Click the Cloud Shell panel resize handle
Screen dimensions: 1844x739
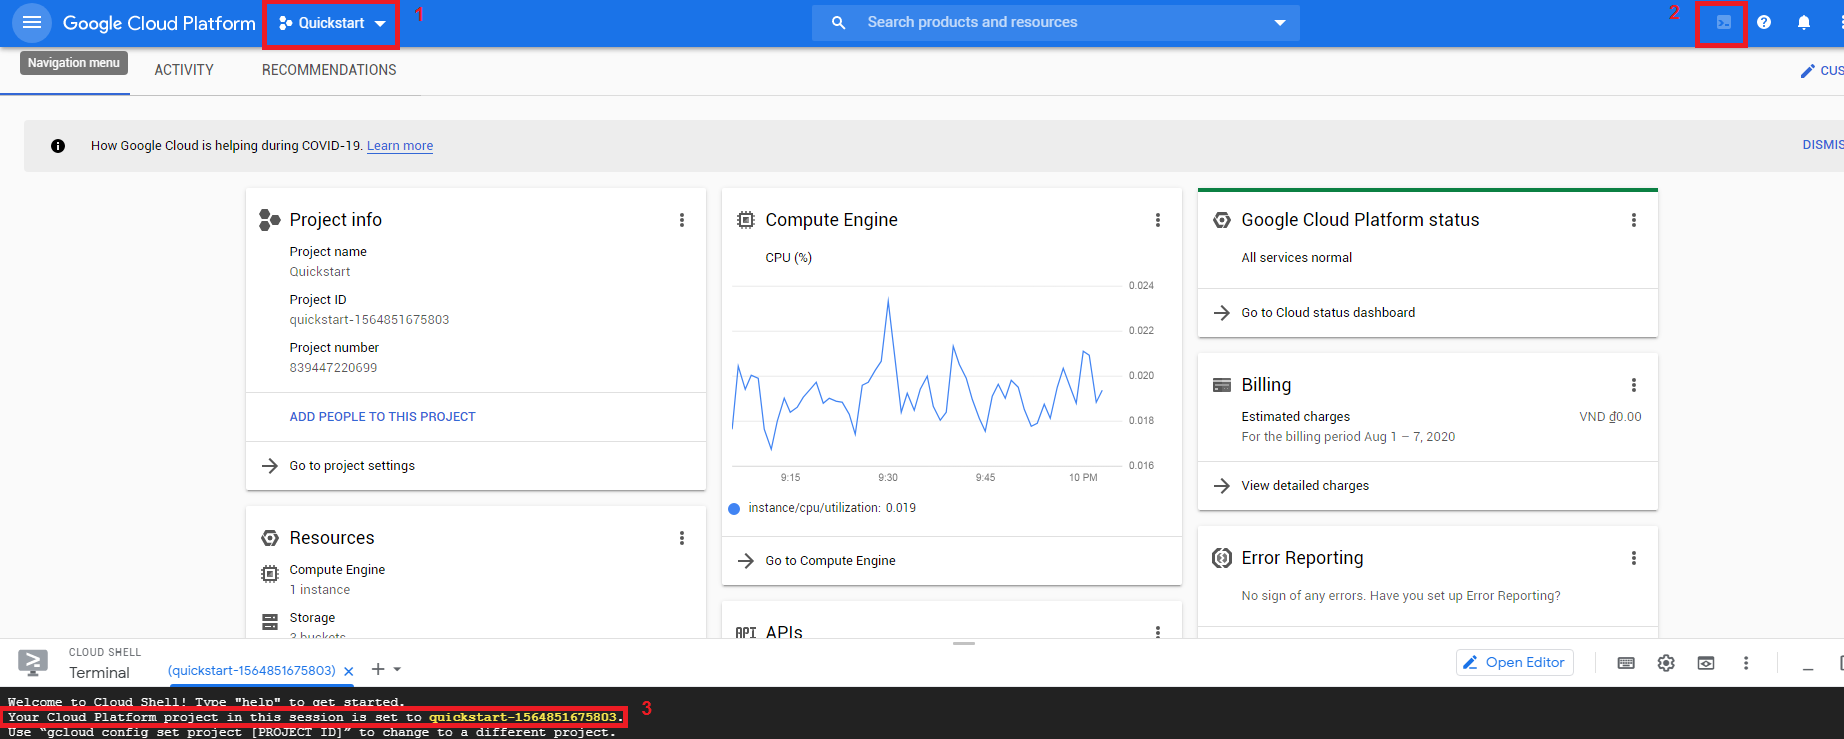964,643
